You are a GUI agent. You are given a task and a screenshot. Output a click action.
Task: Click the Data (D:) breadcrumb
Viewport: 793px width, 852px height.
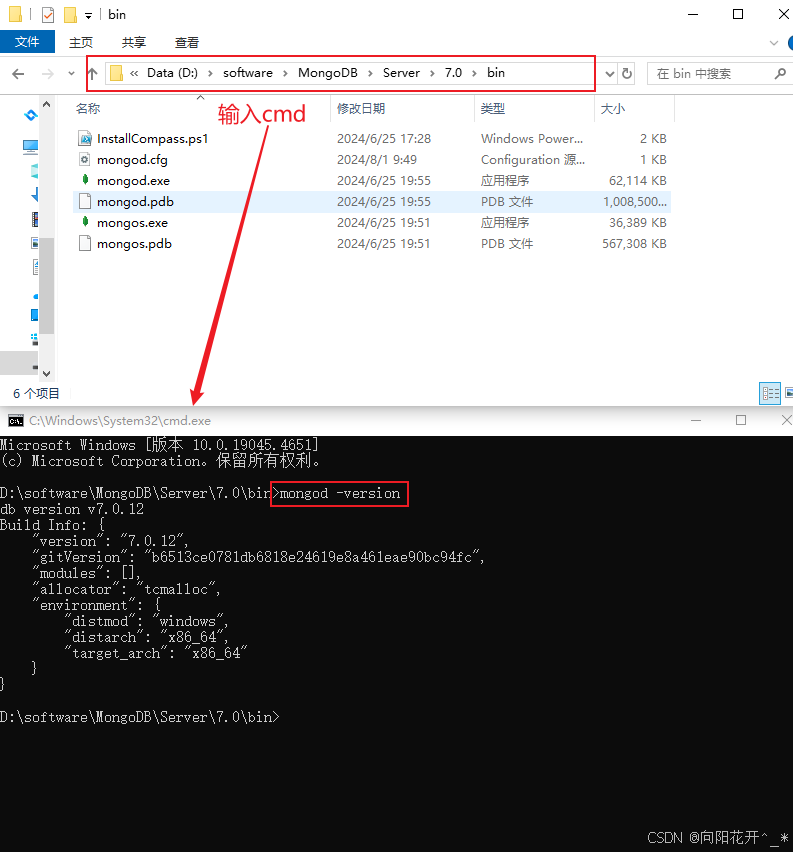[172, 73]
